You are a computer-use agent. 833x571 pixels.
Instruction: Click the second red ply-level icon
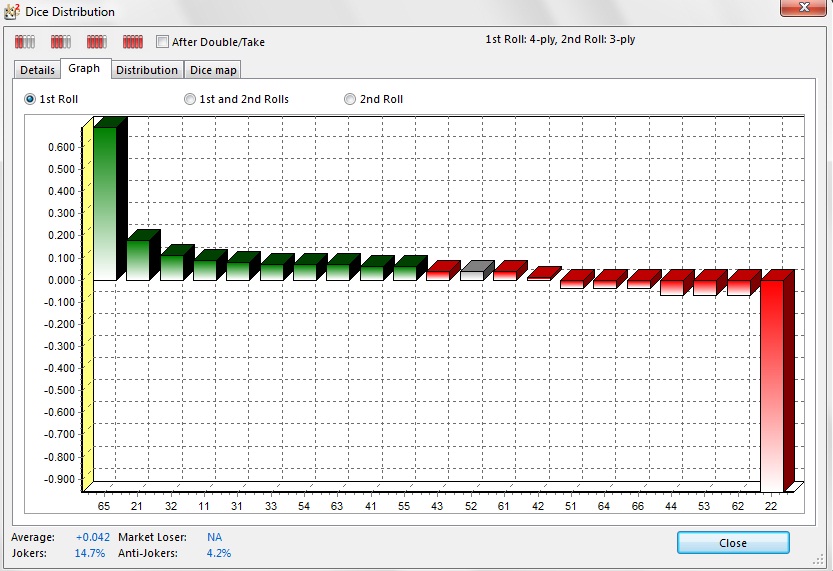(x=61, y=42)
